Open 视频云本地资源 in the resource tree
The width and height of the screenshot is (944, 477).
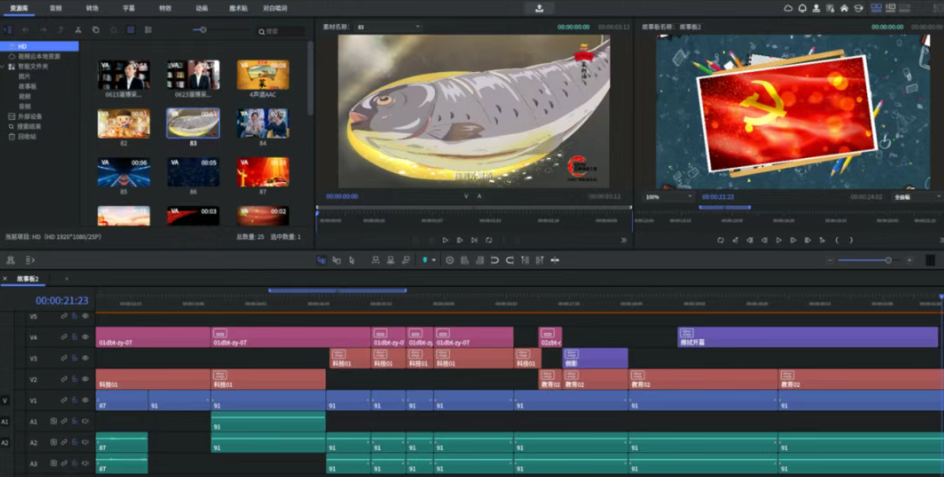[39, 56]
